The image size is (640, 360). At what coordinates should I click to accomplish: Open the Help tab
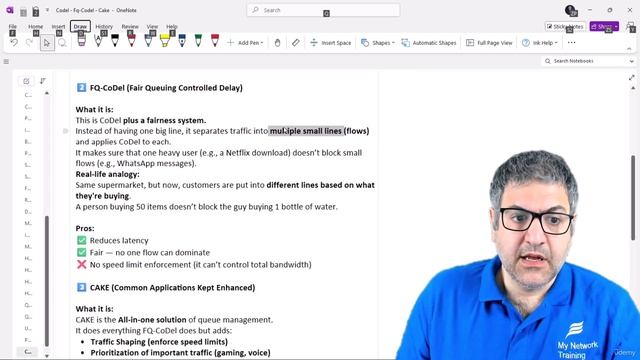172,27
